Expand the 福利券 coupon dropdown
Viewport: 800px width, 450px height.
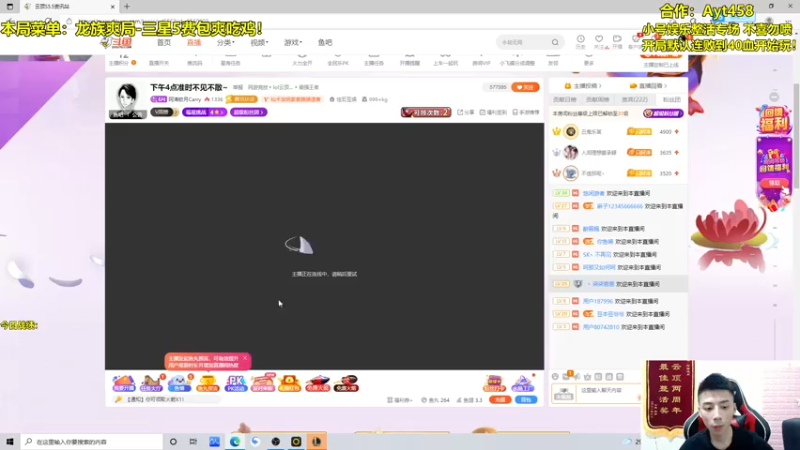[400, 400]
